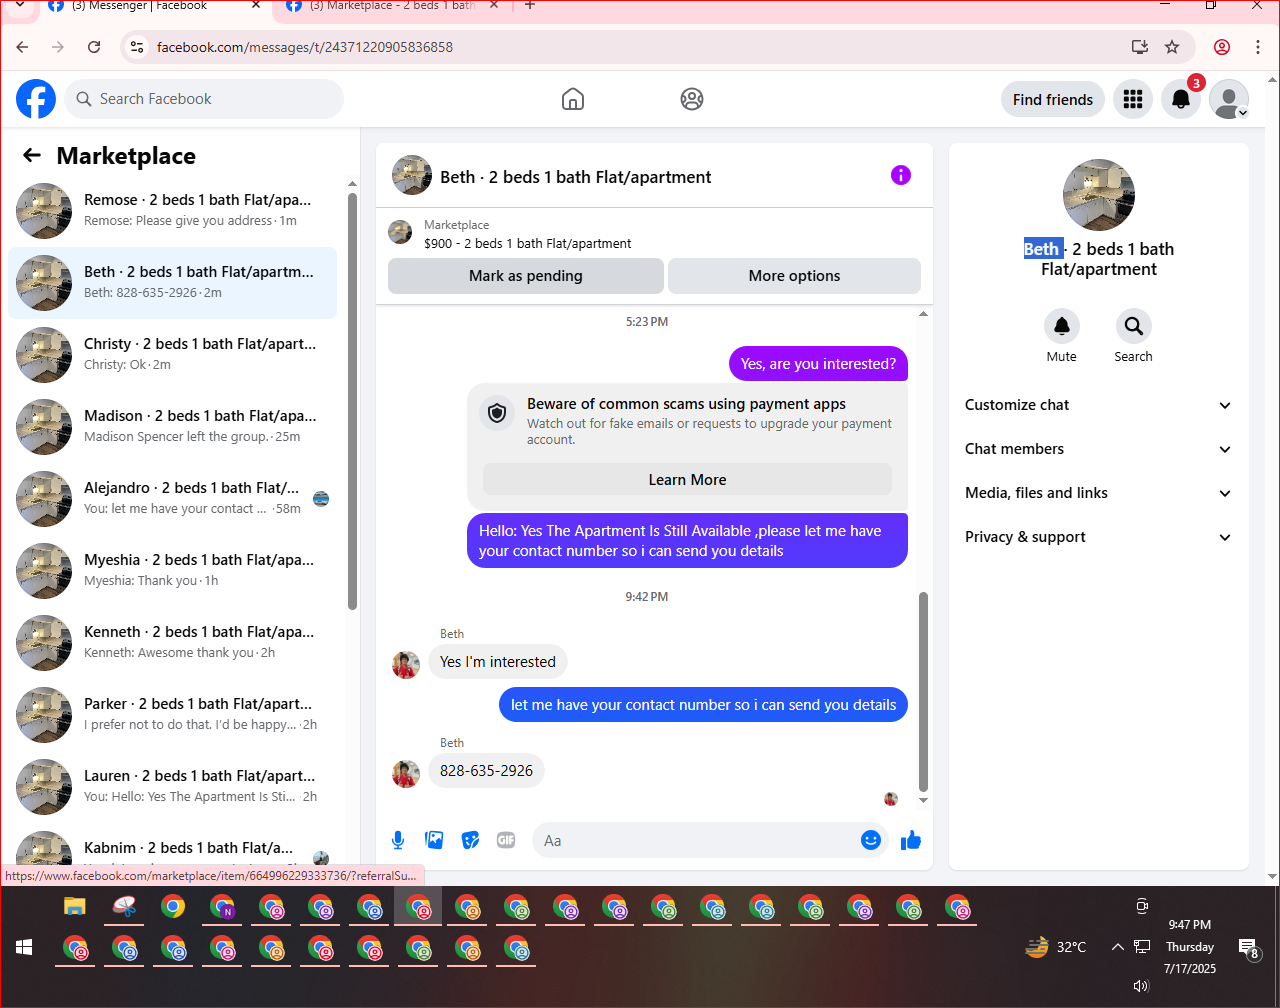Click the message text field
1280x1008 pixels.
pyautogui.click(x=700, y=840)
